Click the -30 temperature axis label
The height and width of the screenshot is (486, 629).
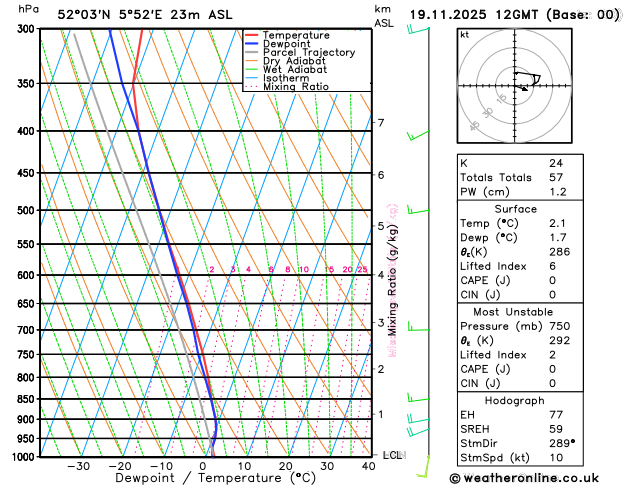tap(79, 466)
